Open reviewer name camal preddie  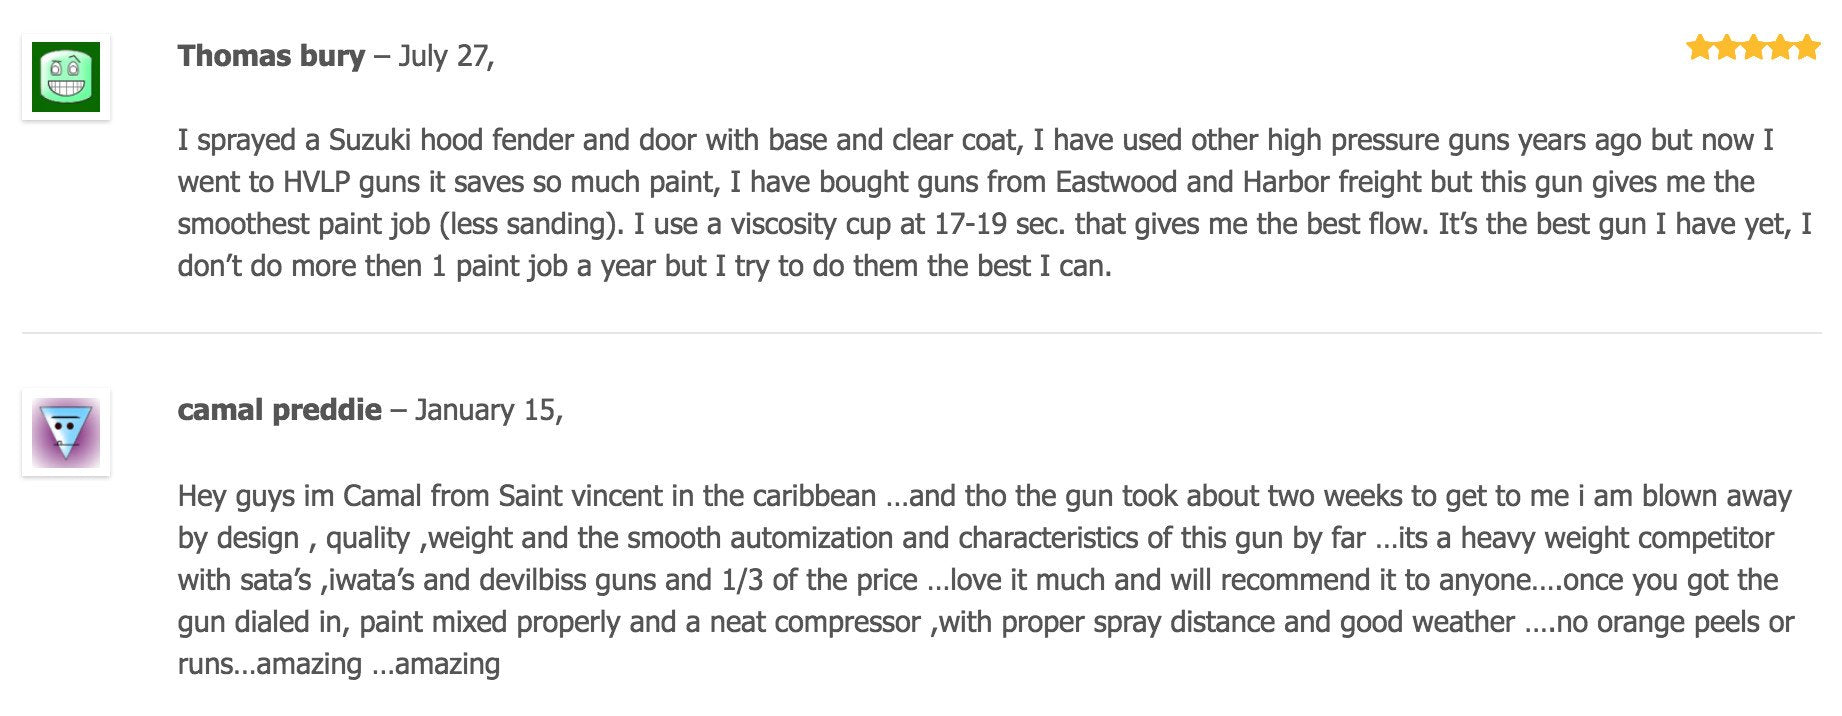279,410
